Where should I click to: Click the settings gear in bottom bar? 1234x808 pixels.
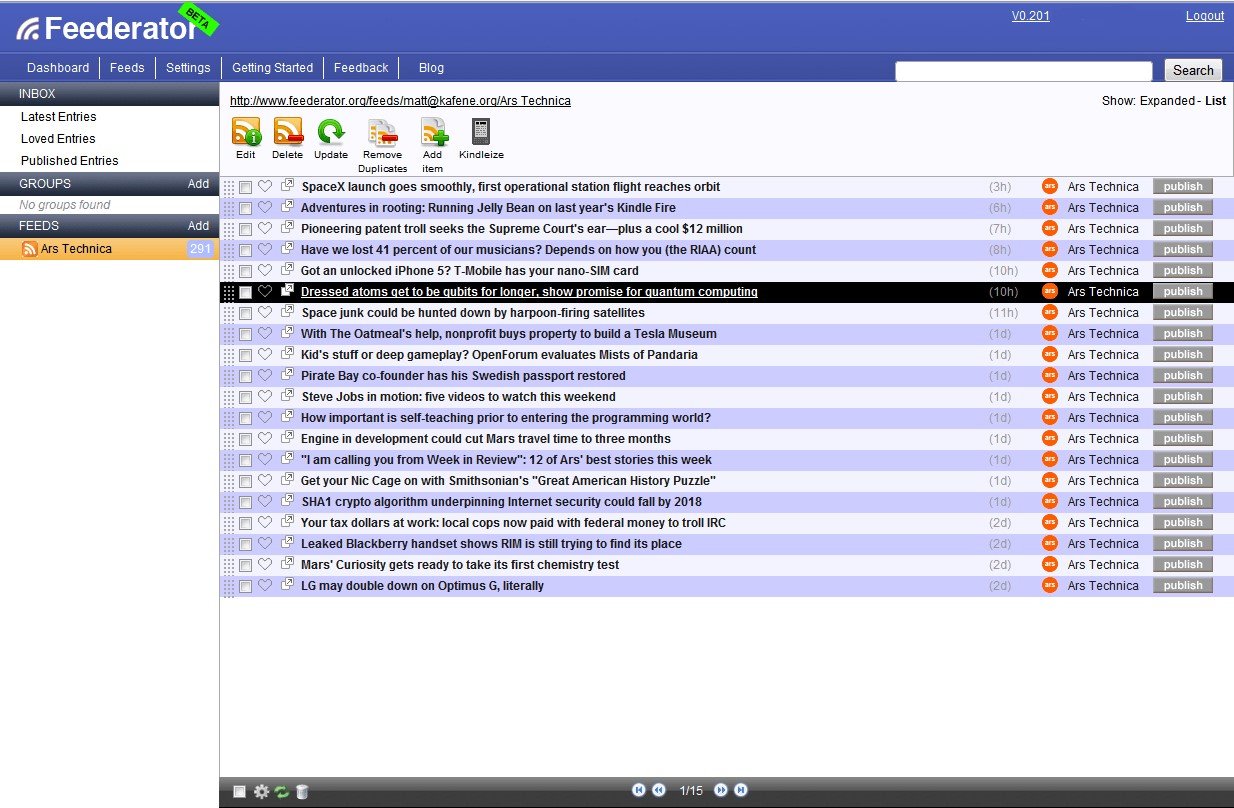[261, 791]
